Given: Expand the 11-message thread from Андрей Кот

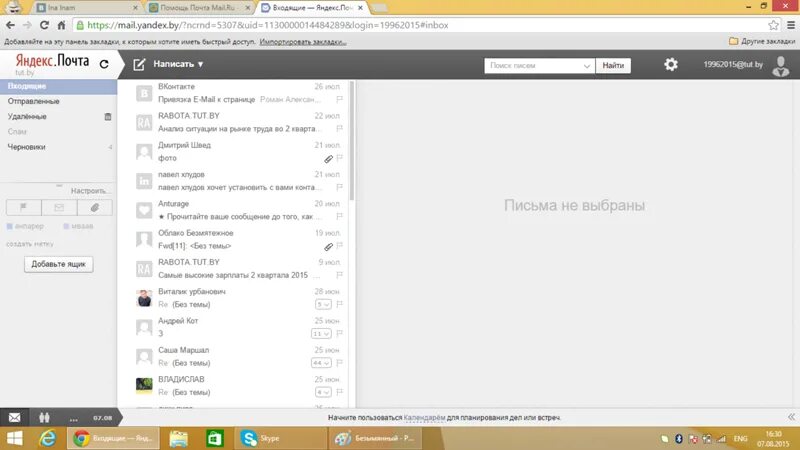Looking at the screenshot, I should (321, 334).
